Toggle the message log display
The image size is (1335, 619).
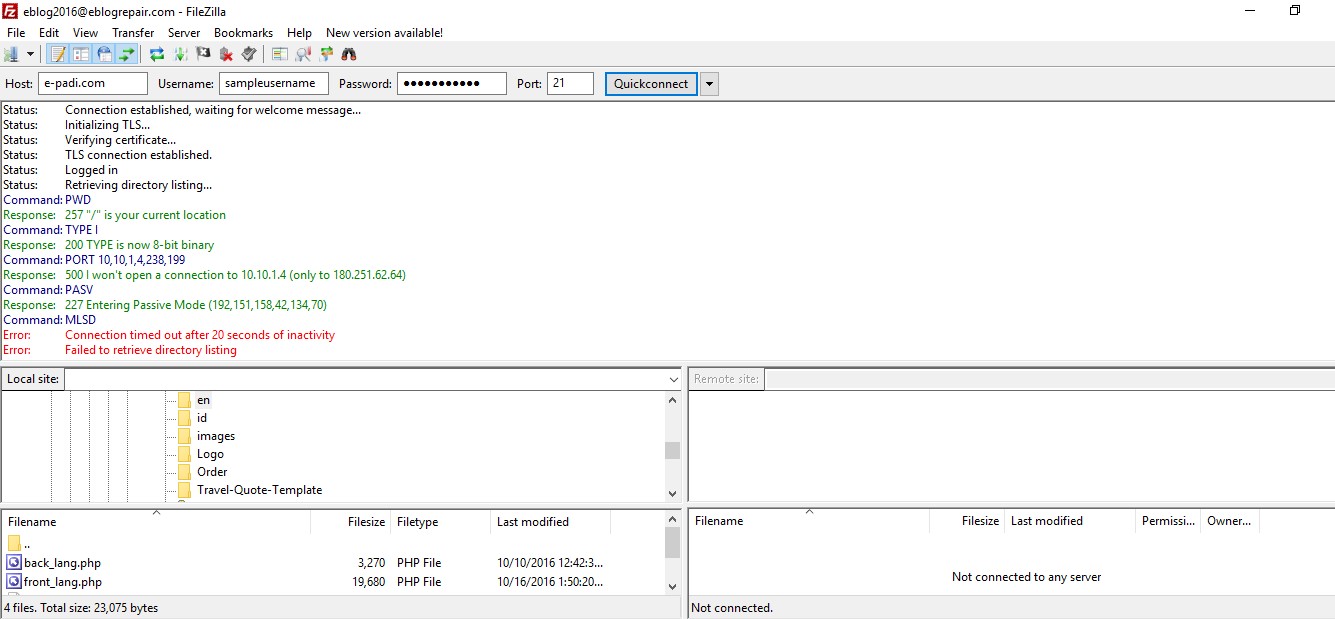point(58,54)
